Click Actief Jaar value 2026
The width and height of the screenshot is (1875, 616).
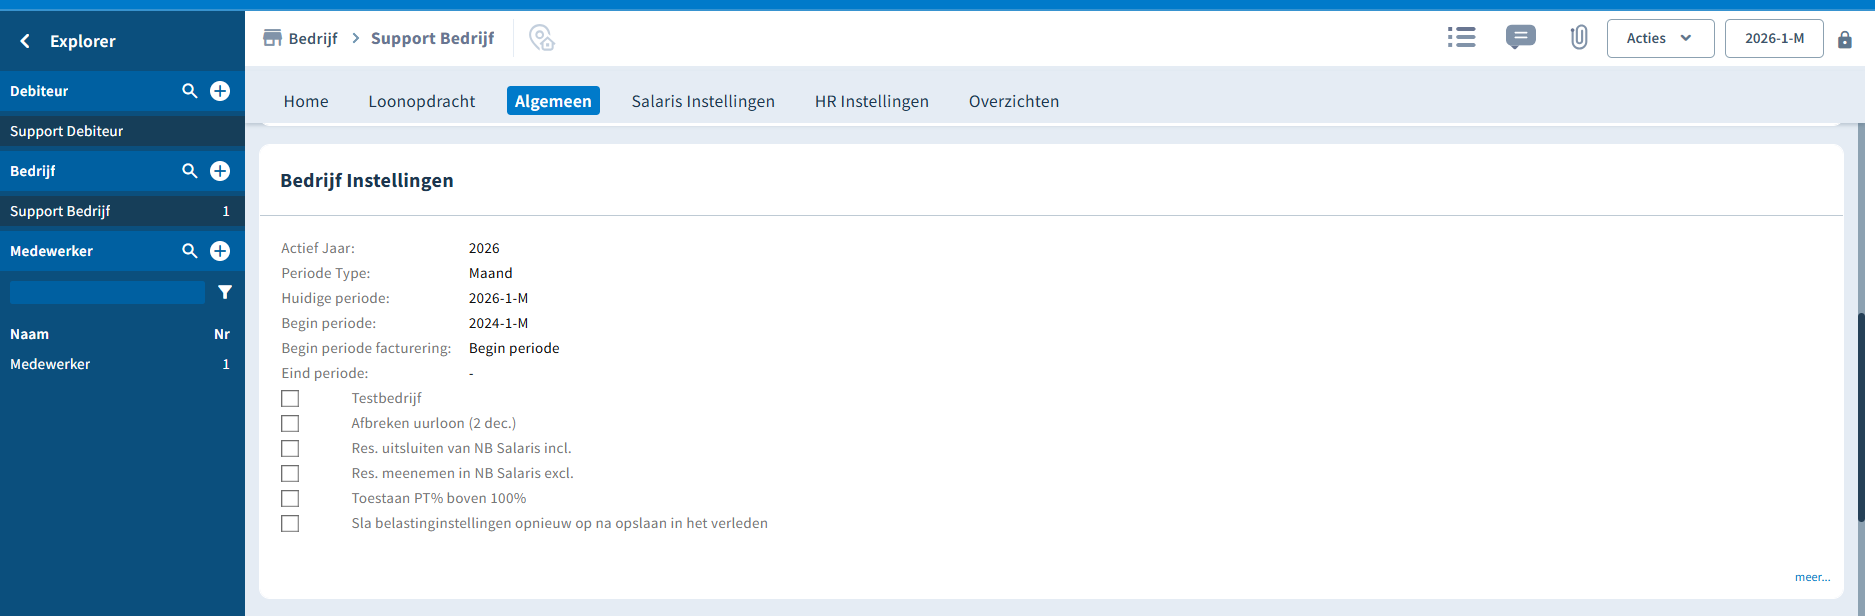point(484,248)
